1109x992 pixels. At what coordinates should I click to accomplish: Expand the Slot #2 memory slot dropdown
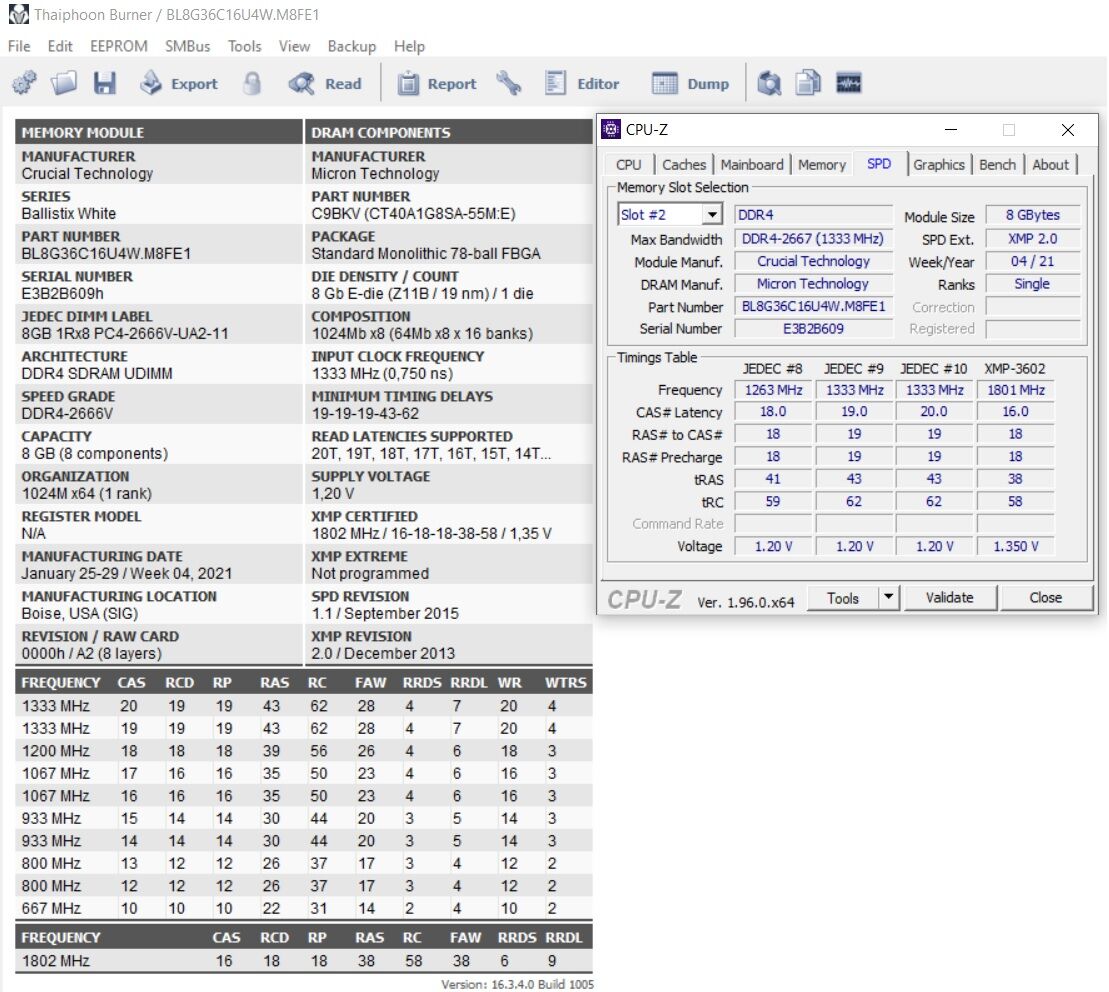[712, 214]
